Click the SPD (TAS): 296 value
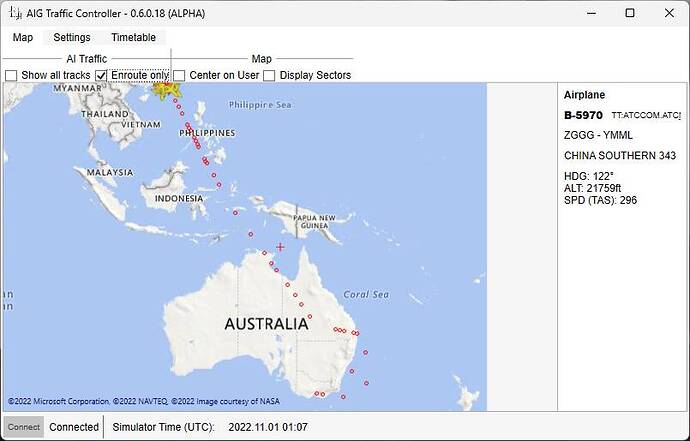 (x=600, y=200)
